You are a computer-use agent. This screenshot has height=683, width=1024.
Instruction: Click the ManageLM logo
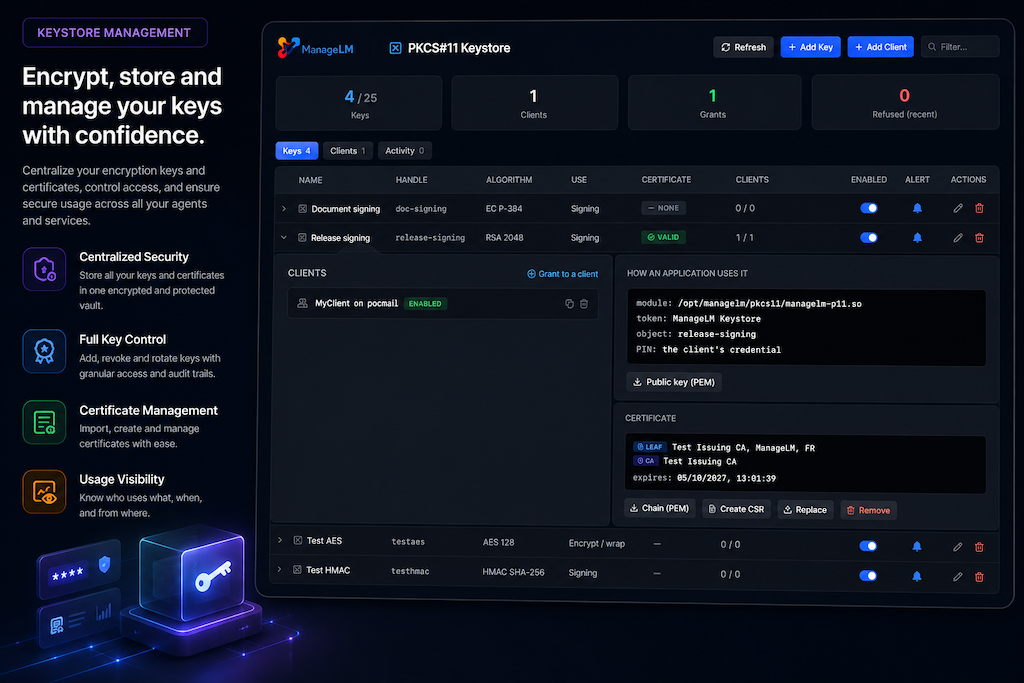[315, 48]
